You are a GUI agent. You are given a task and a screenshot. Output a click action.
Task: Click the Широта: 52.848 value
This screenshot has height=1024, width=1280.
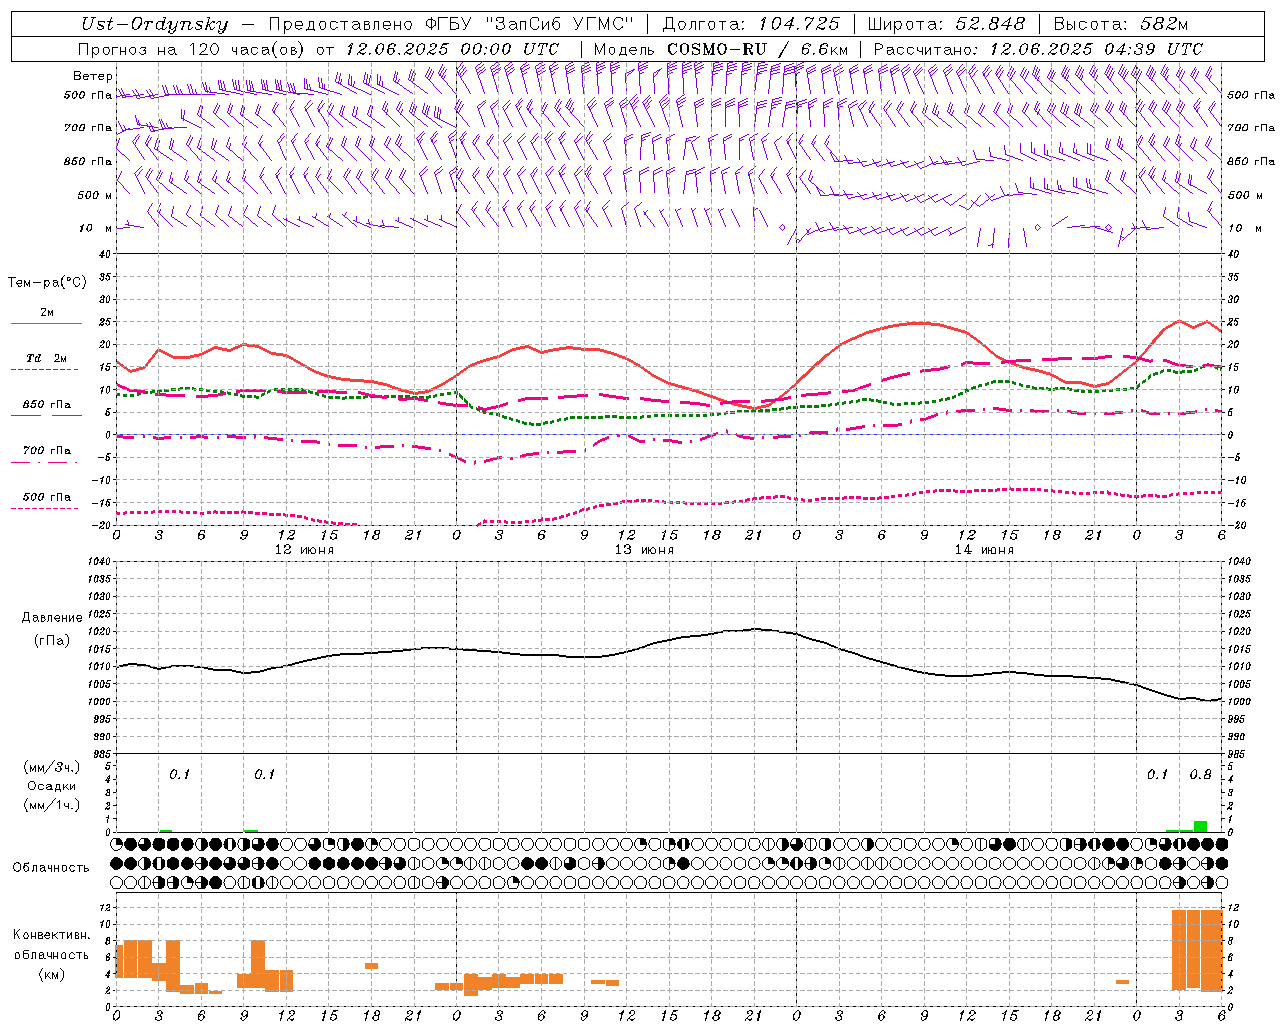[x=946, y=24]
